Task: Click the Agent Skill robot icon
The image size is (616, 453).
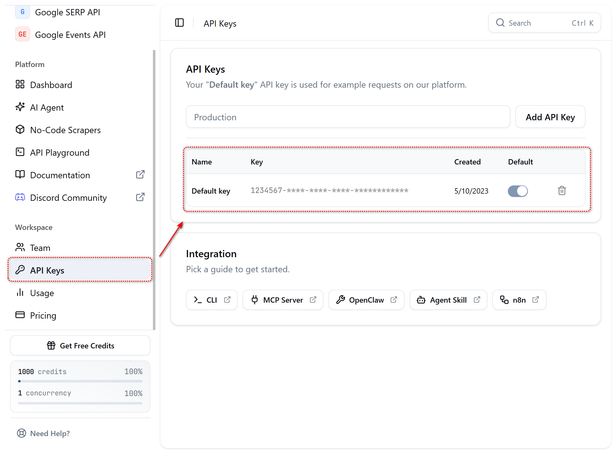Action: (421, 300)
